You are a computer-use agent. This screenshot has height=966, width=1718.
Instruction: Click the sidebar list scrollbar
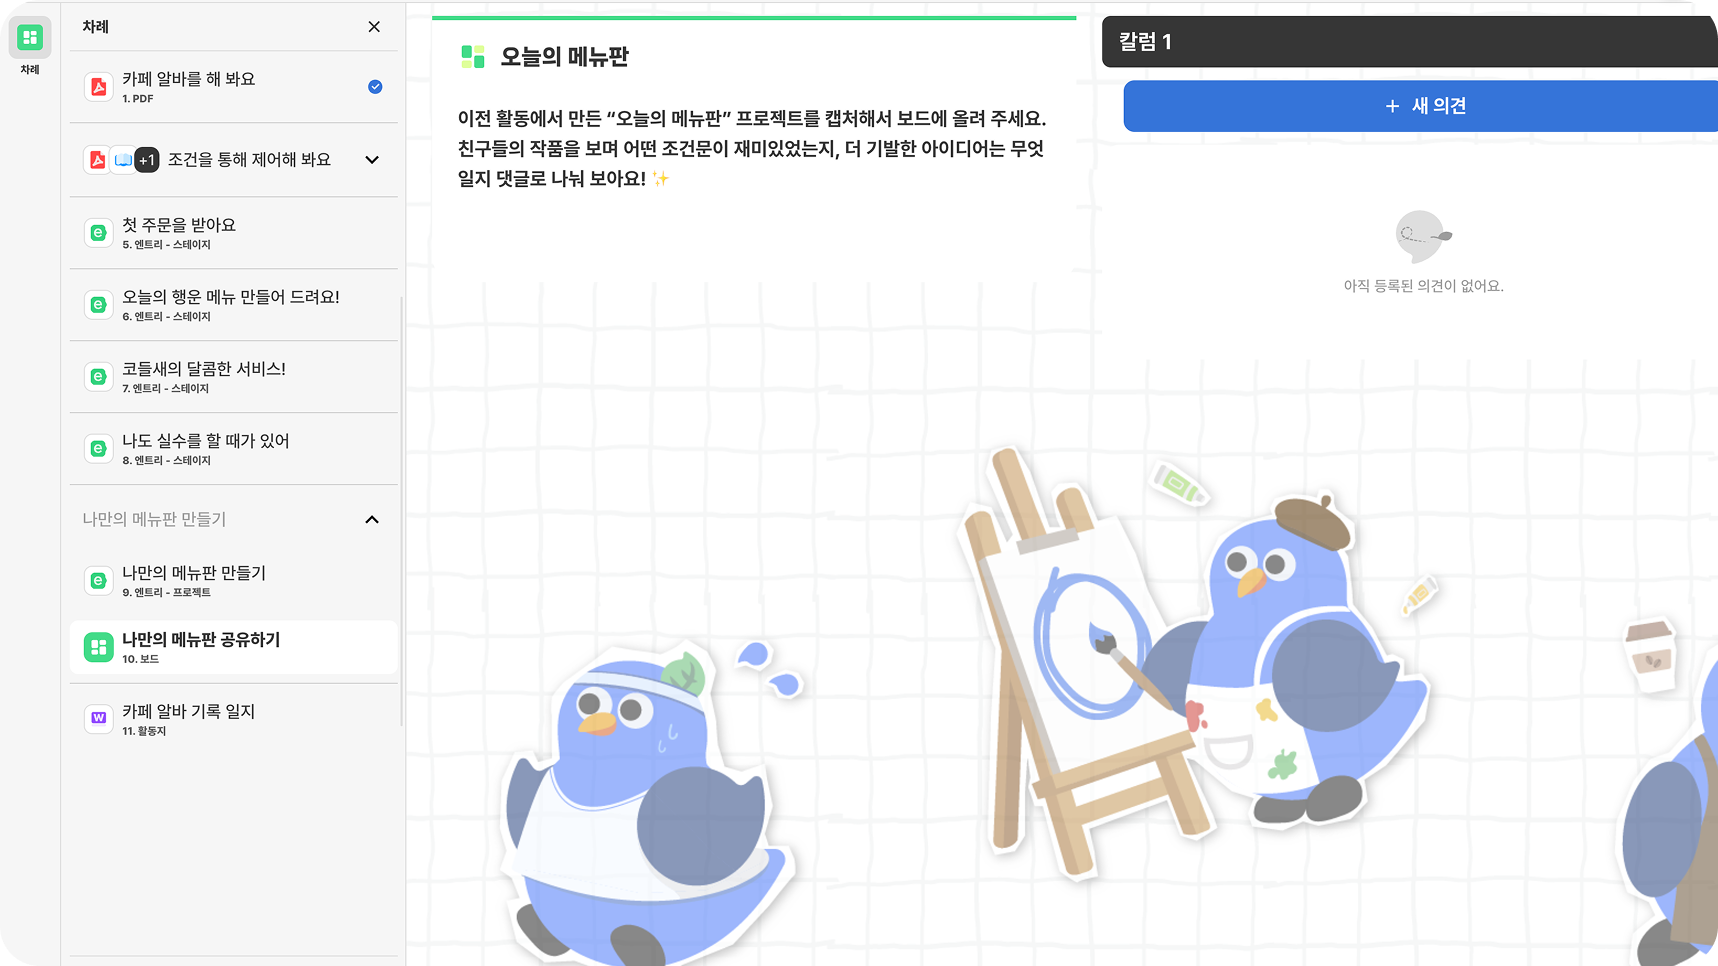point(401,511)
